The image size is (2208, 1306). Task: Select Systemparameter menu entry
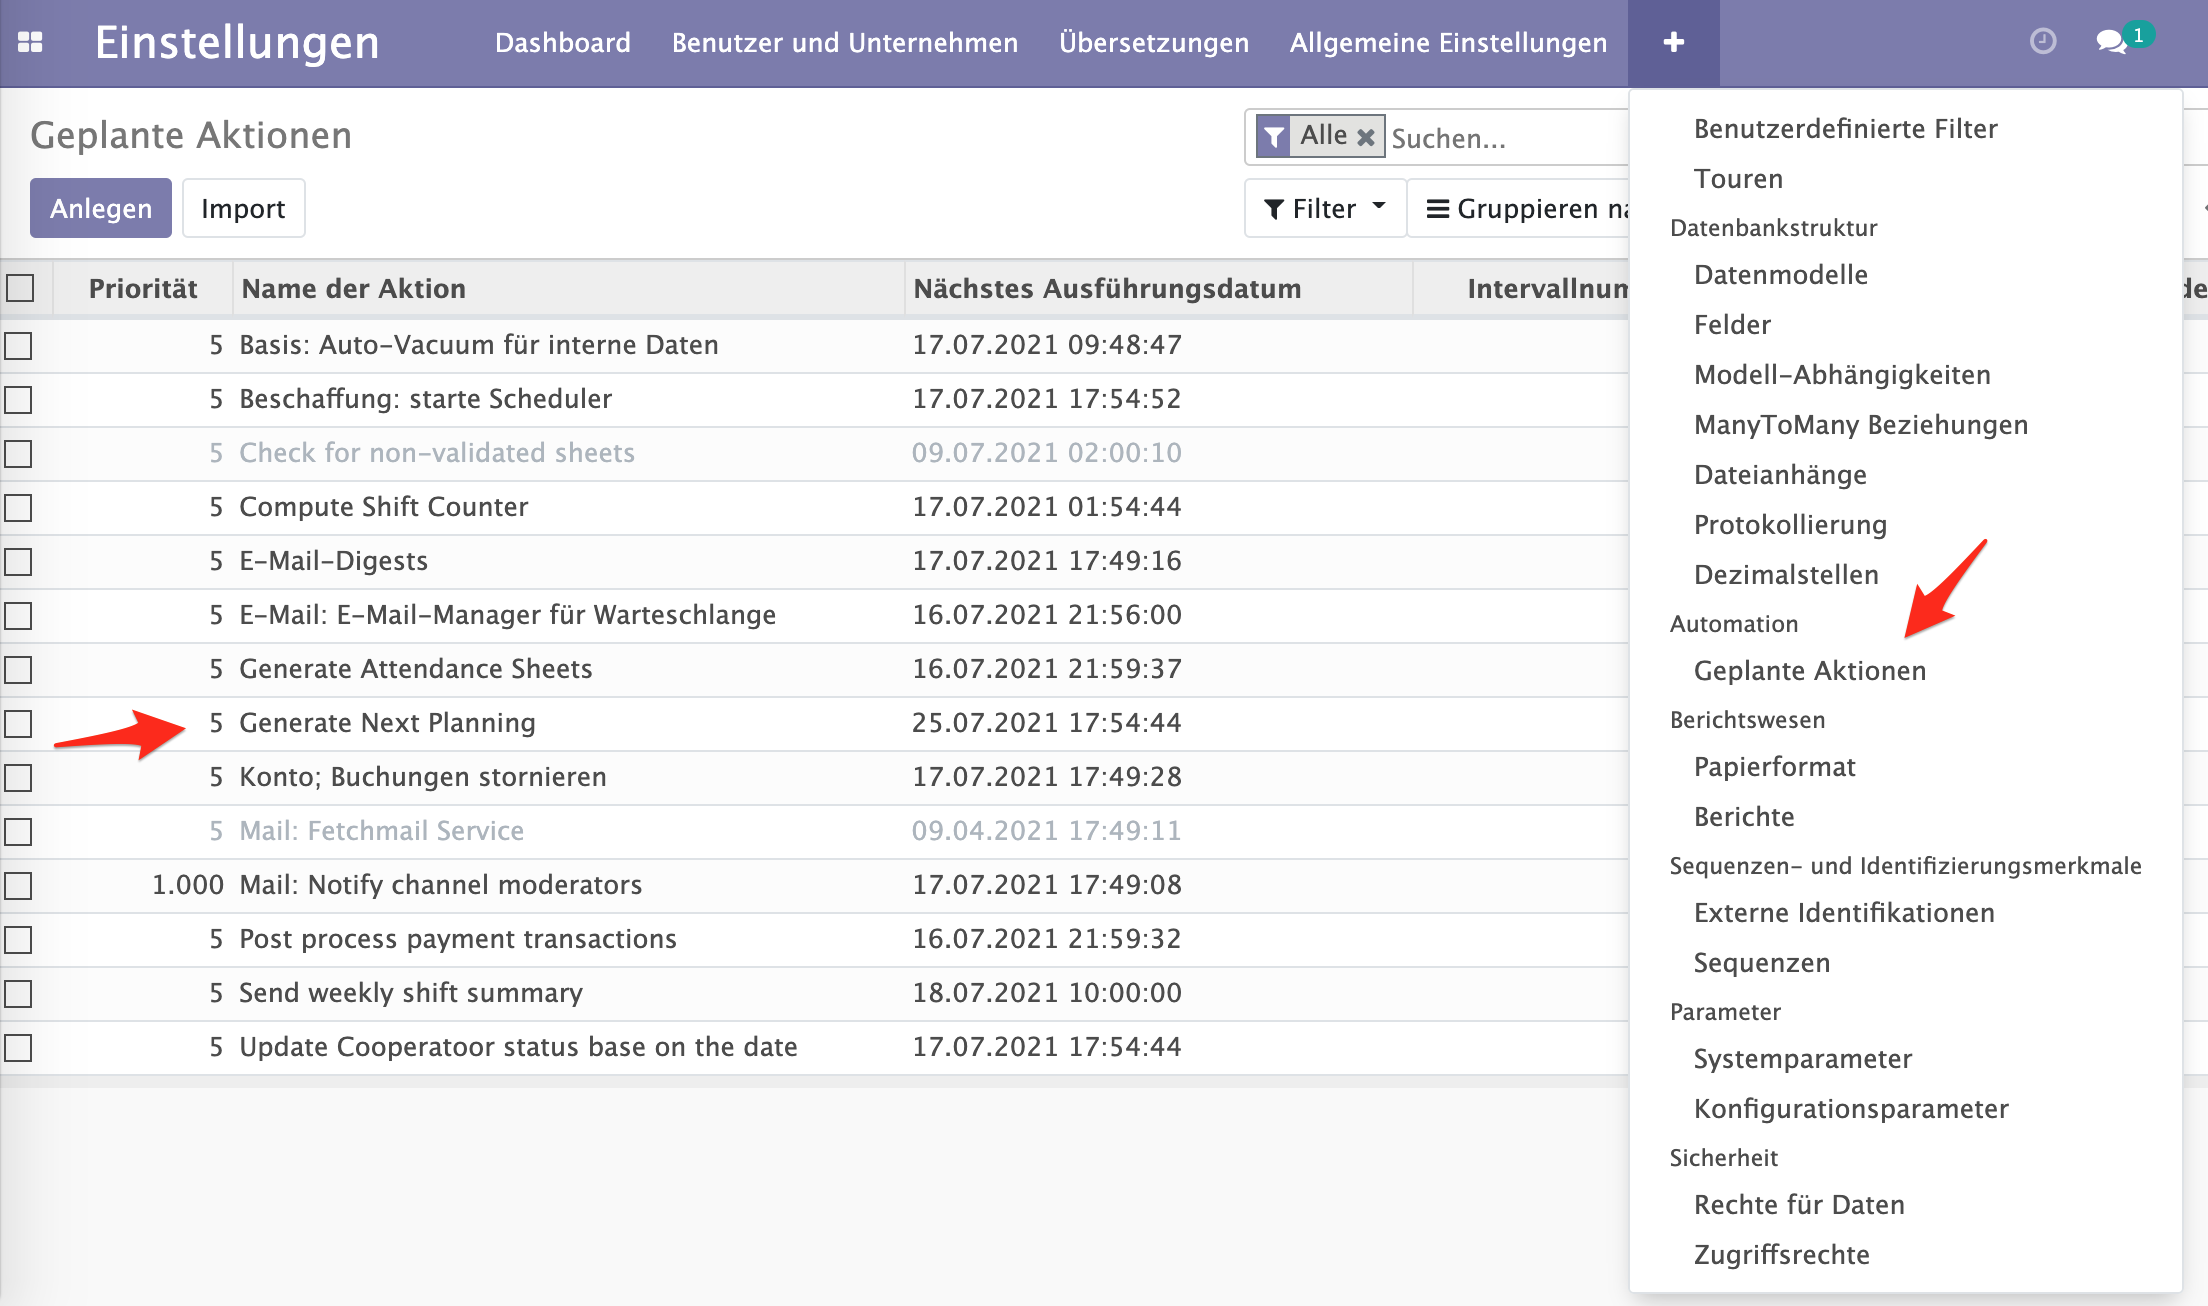[x=1803, y=1059]
